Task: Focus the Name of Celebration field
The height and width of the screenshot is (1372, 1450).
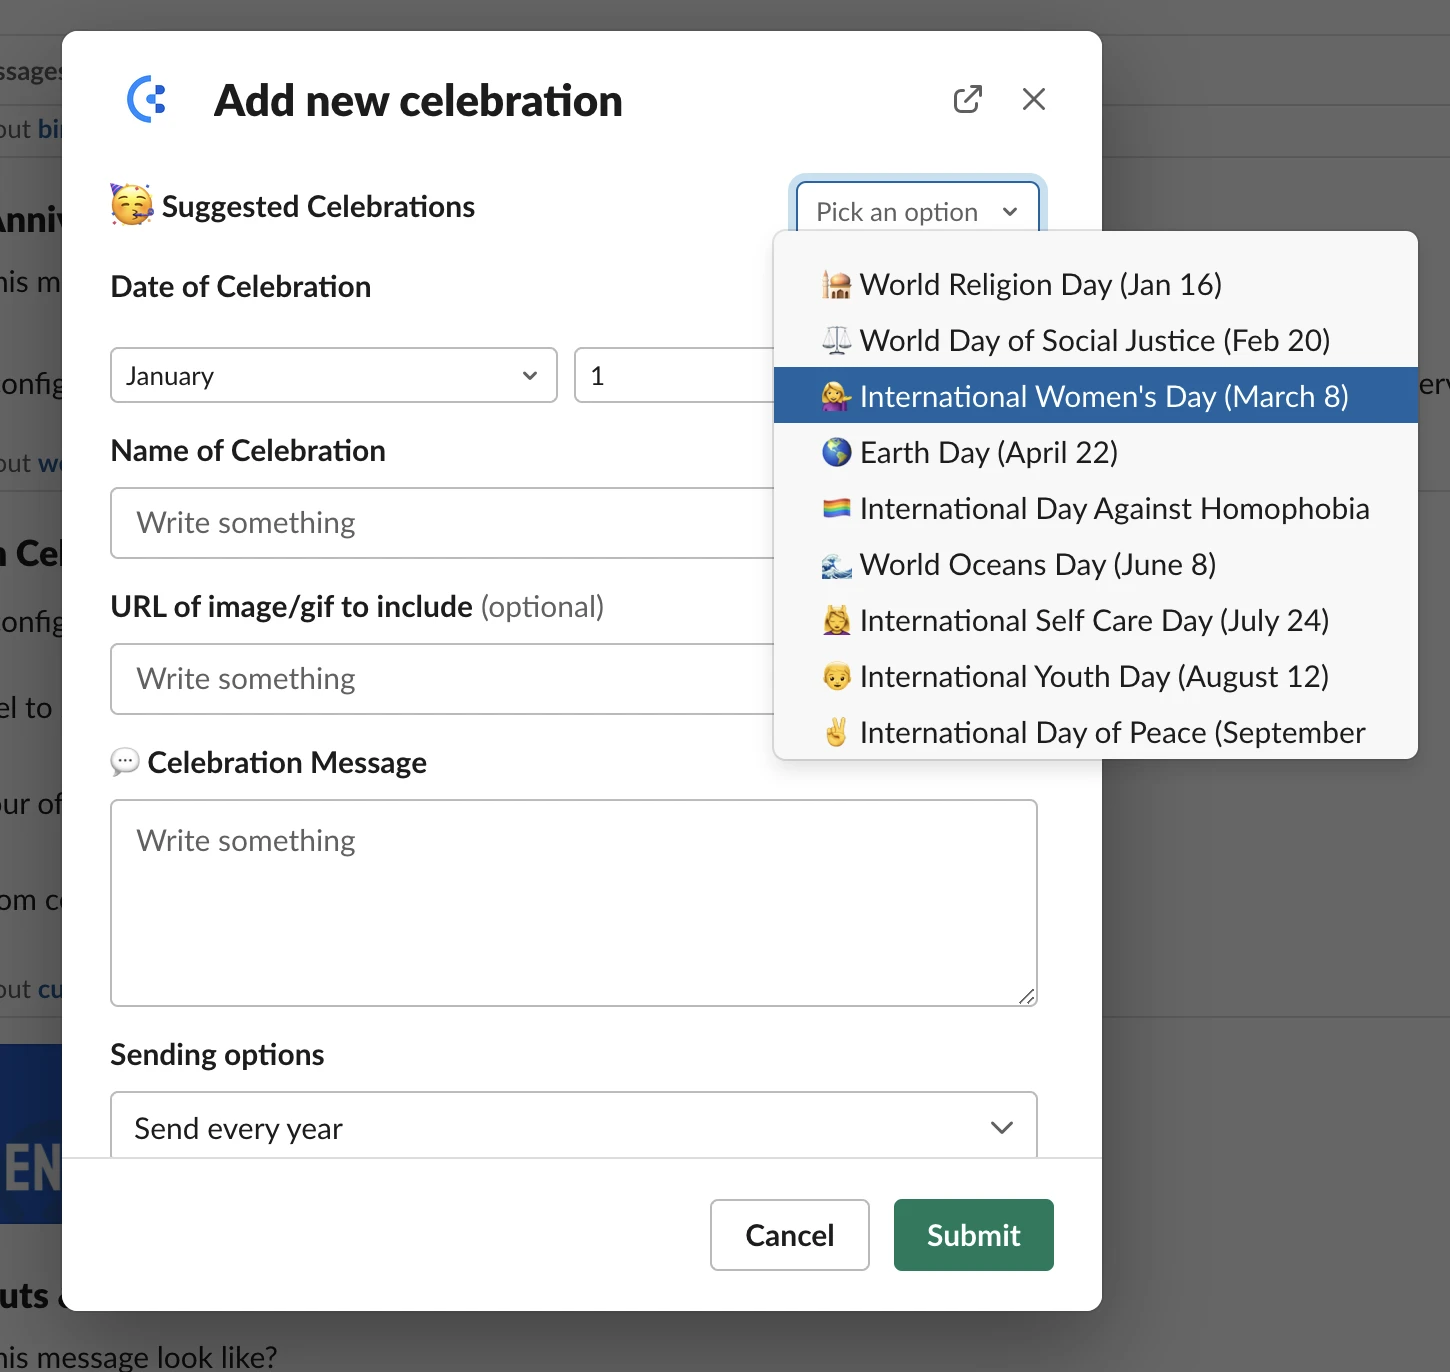Action: click(x=443, y=523)
